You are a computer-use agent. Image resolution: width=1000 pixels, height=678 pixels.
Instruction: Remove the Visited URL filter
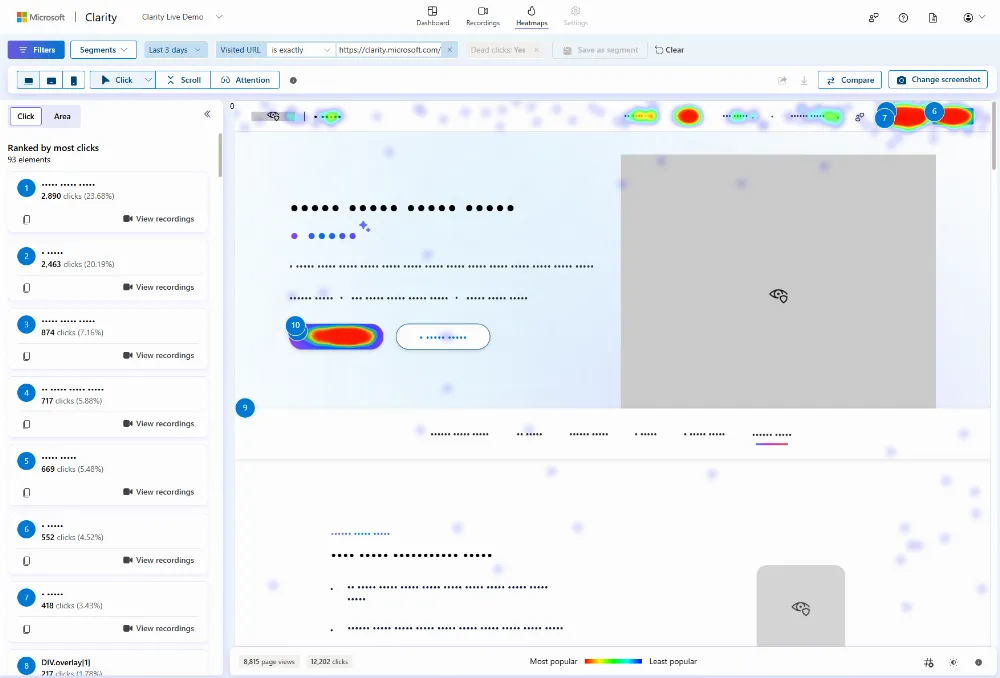click(x=450, y=50)
